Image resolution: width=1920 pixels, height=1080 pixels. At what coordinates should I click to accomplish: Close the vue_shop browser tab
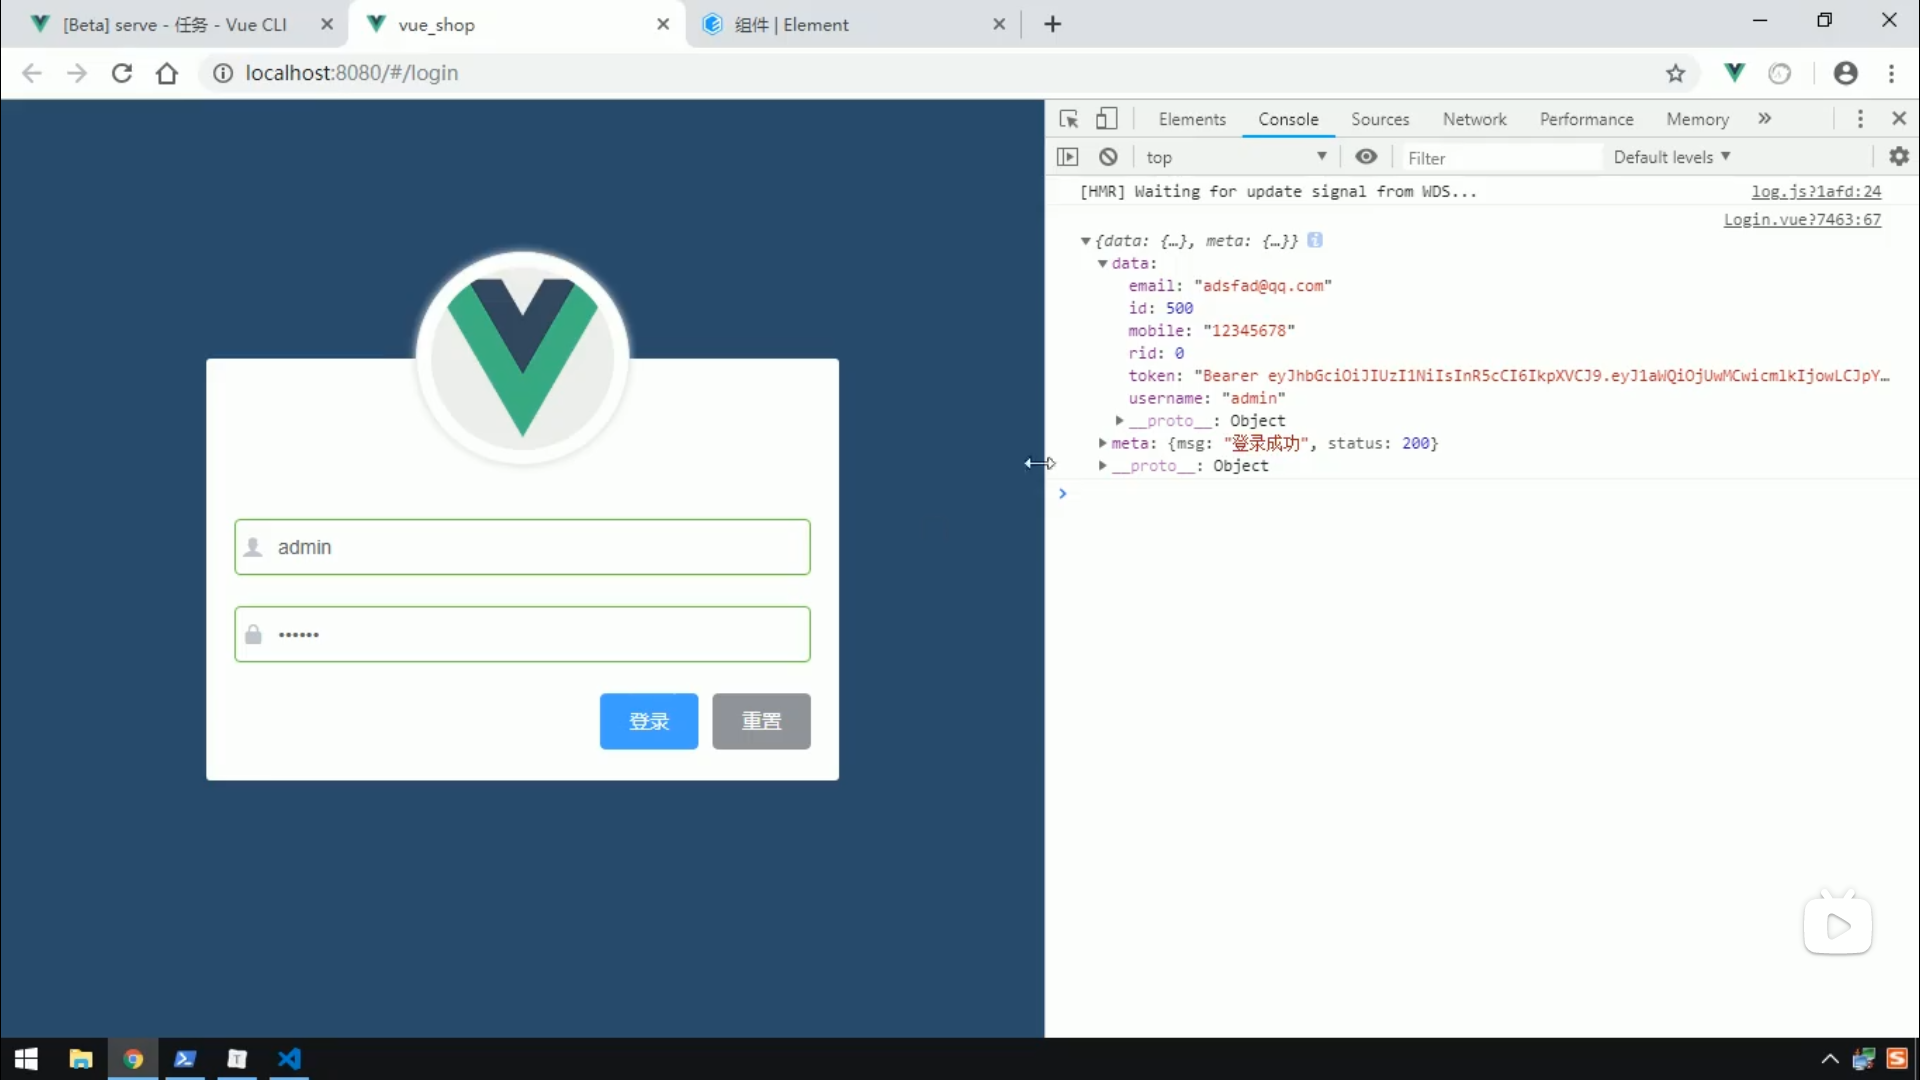(663, 24)
